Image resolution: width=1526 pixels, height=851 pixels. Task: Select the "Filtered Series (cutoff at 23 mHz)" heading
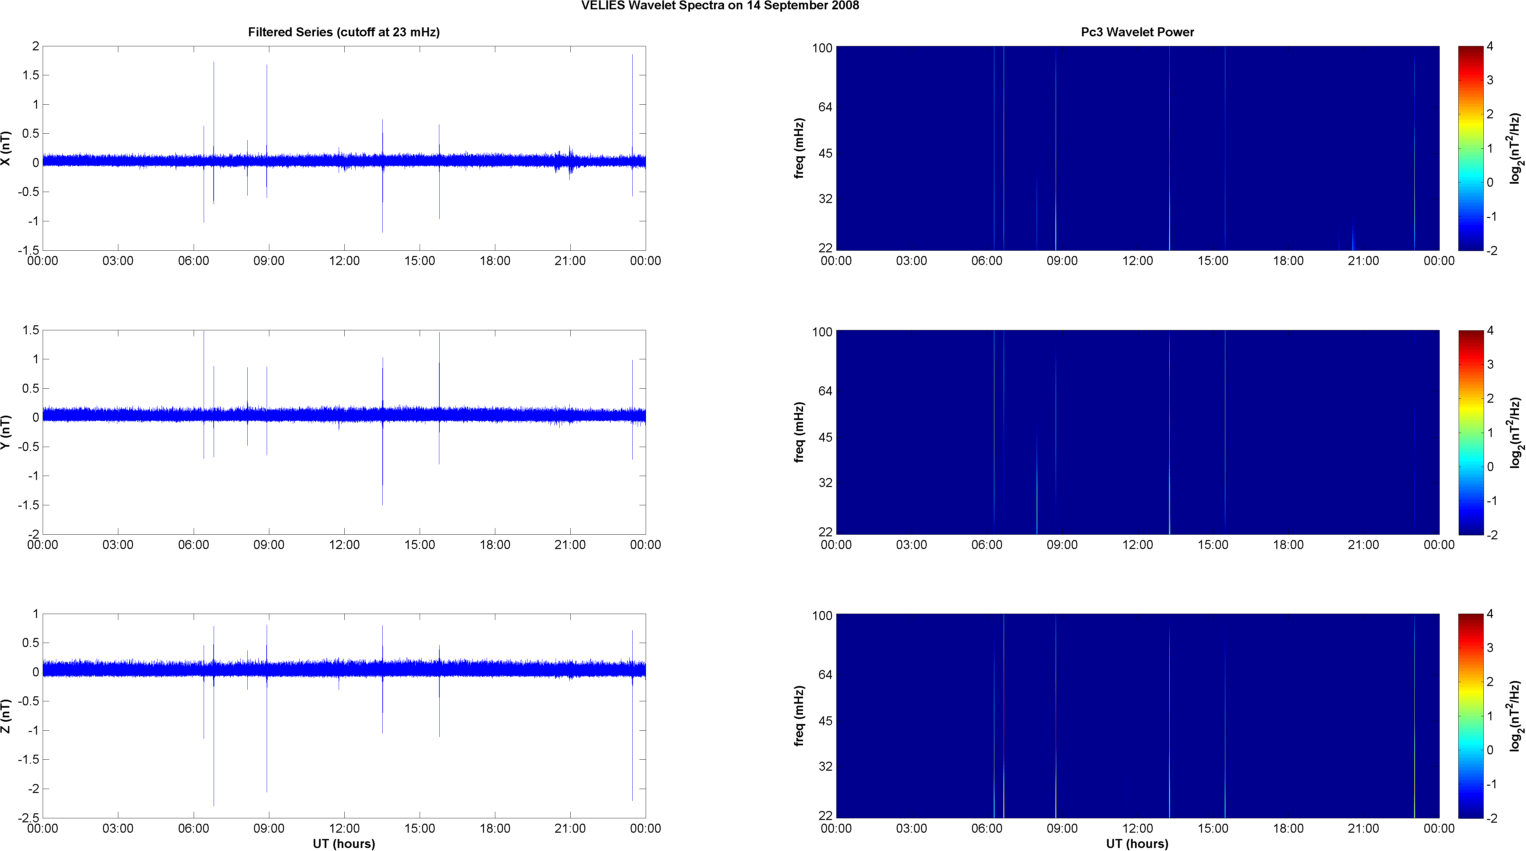tap(344, 32)
